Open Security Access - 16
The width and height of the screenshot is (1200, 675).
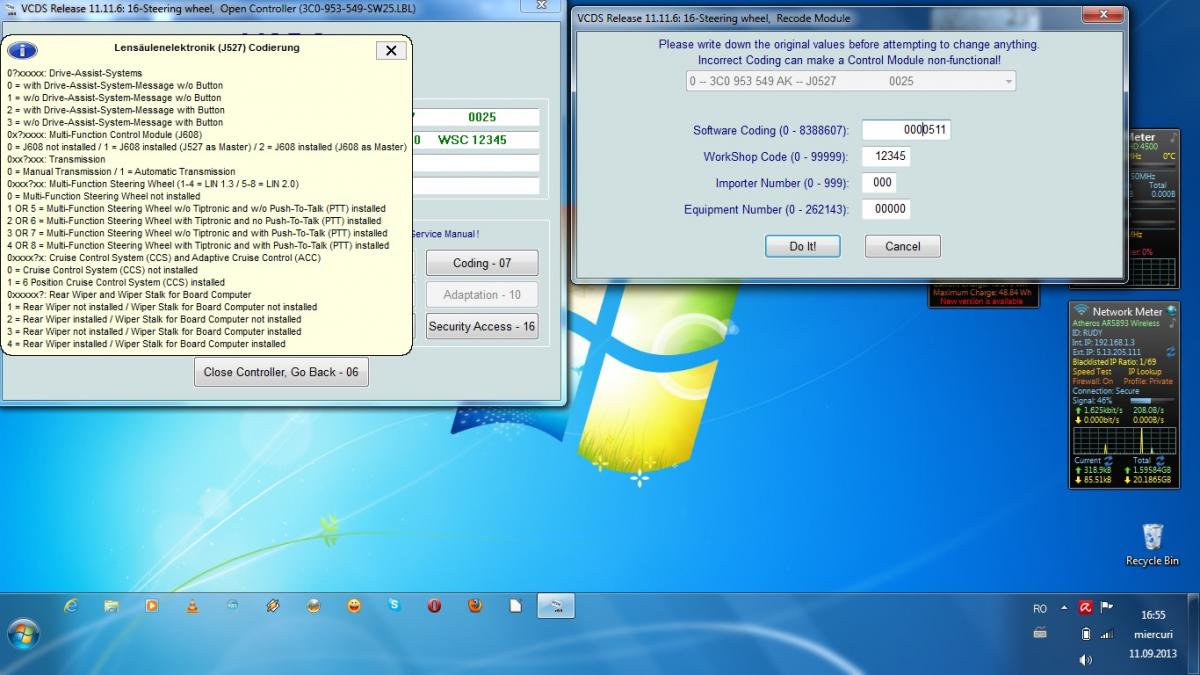click(x=482, y=326)
